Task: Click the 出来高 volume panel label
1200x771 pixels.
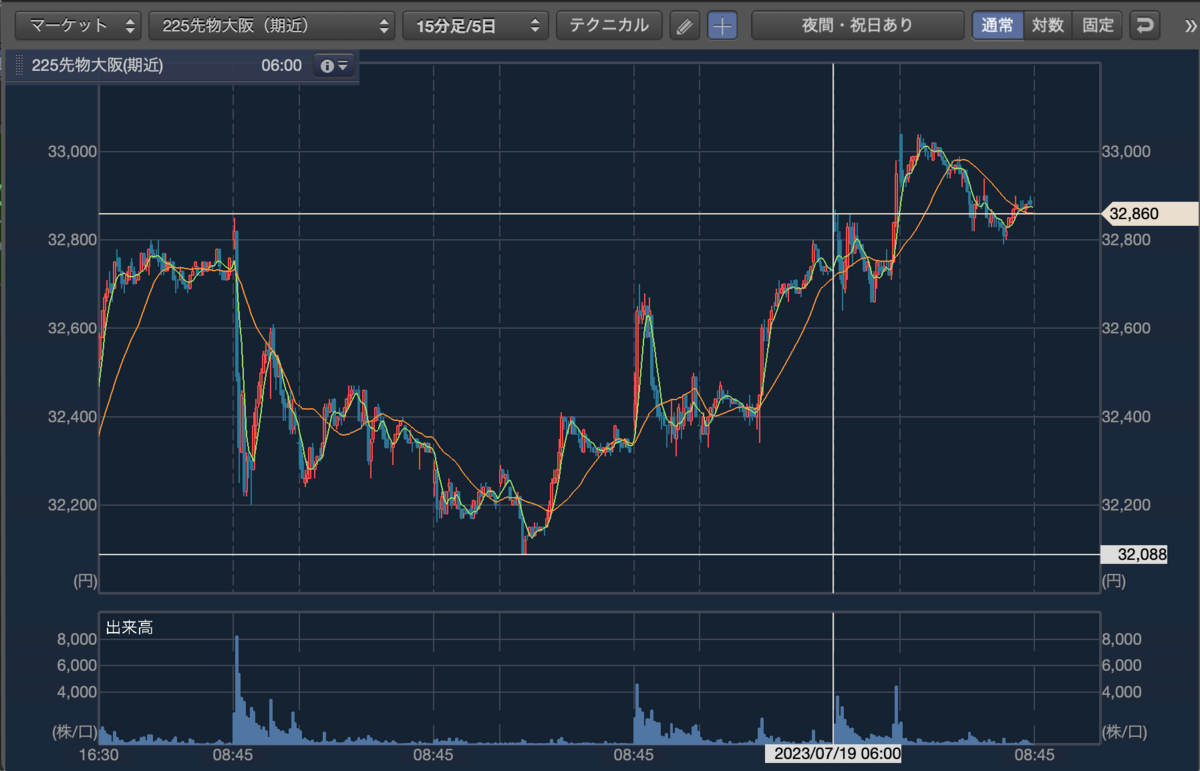Action: (x=129, y=628)
